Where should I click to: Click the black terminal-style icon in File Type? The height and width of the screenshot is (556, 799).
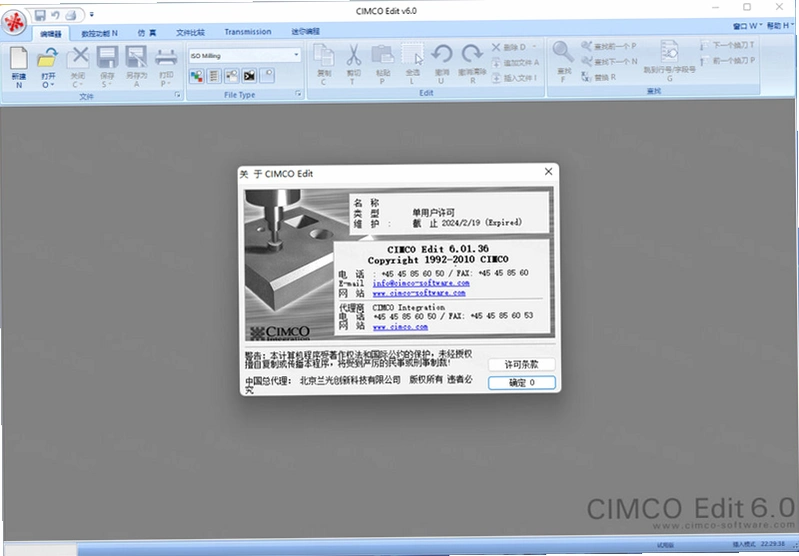click(x=249, y=76)
